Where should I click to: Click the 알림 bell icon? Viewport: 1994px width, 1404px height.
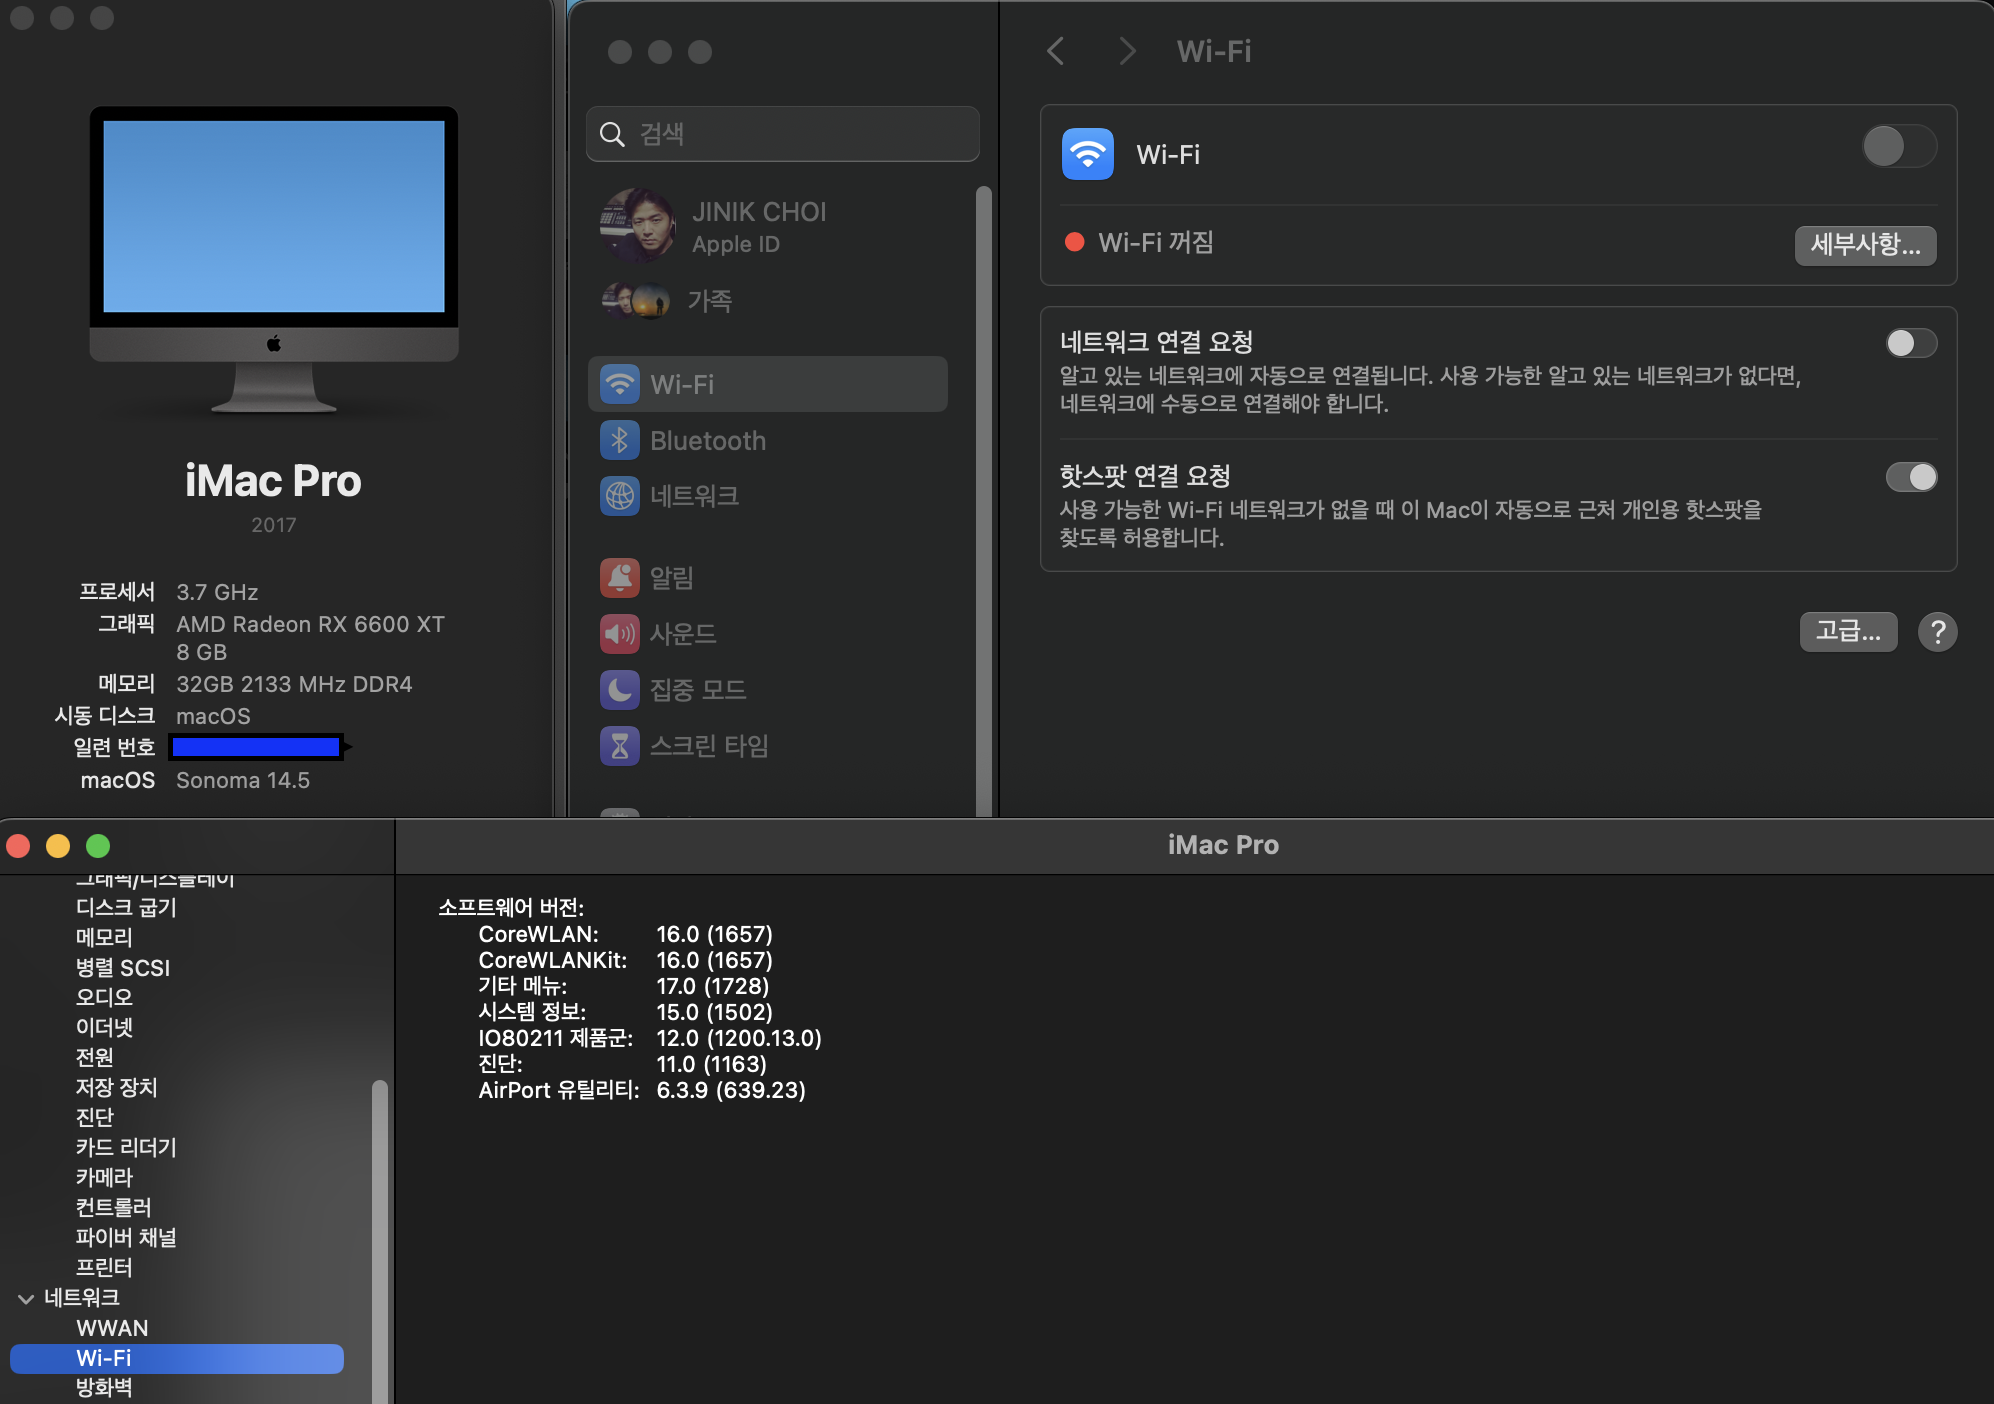(620, 577)
